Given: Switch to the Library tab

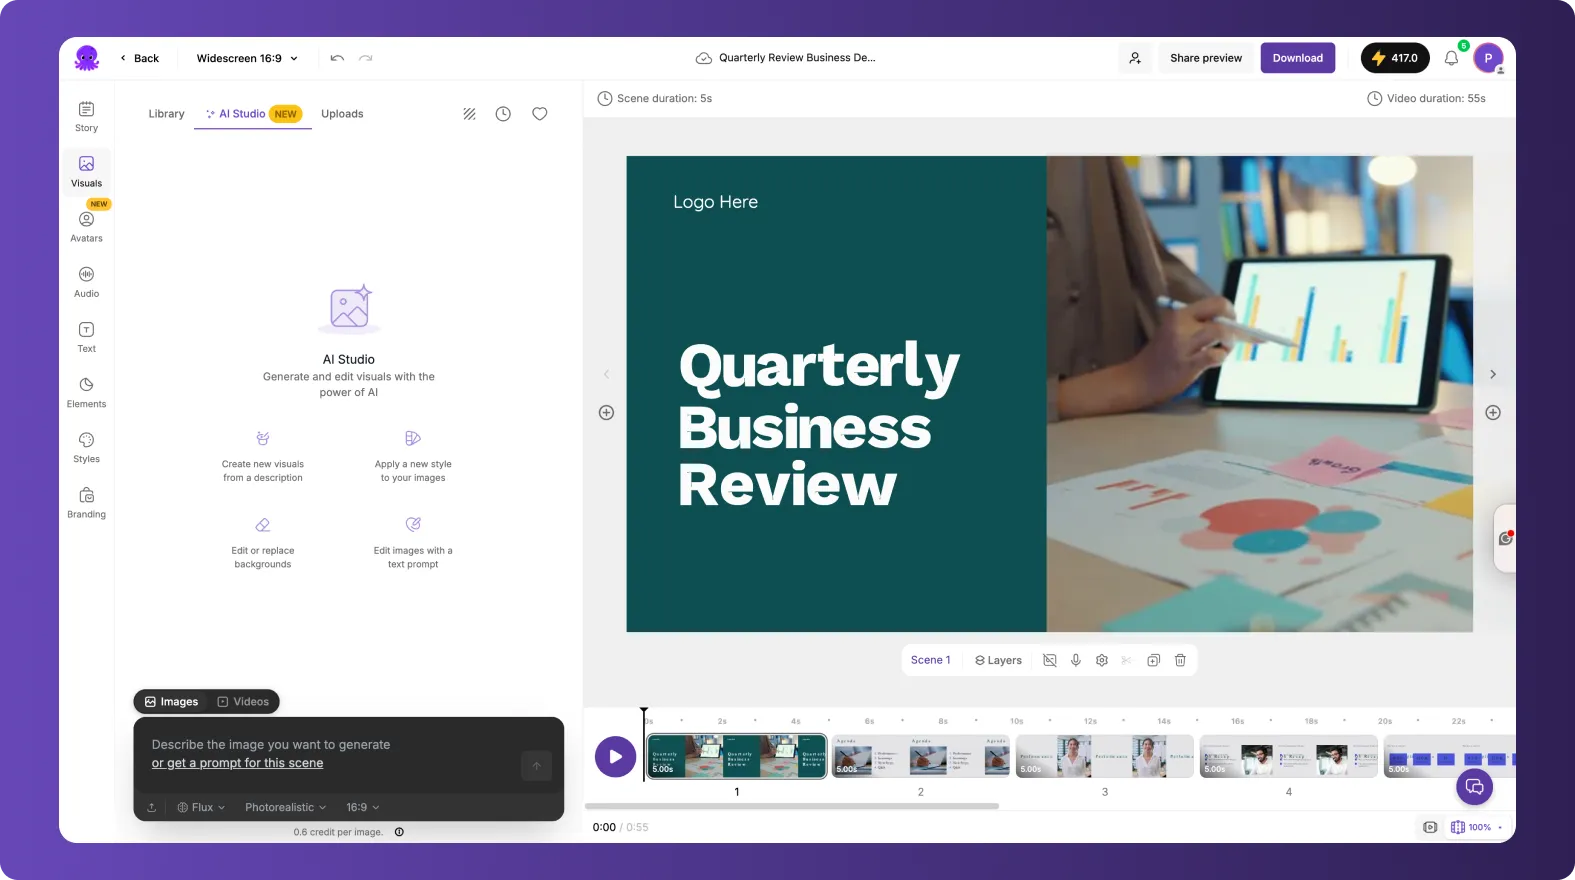Looking at the screenshot, I should click(166, 114).
